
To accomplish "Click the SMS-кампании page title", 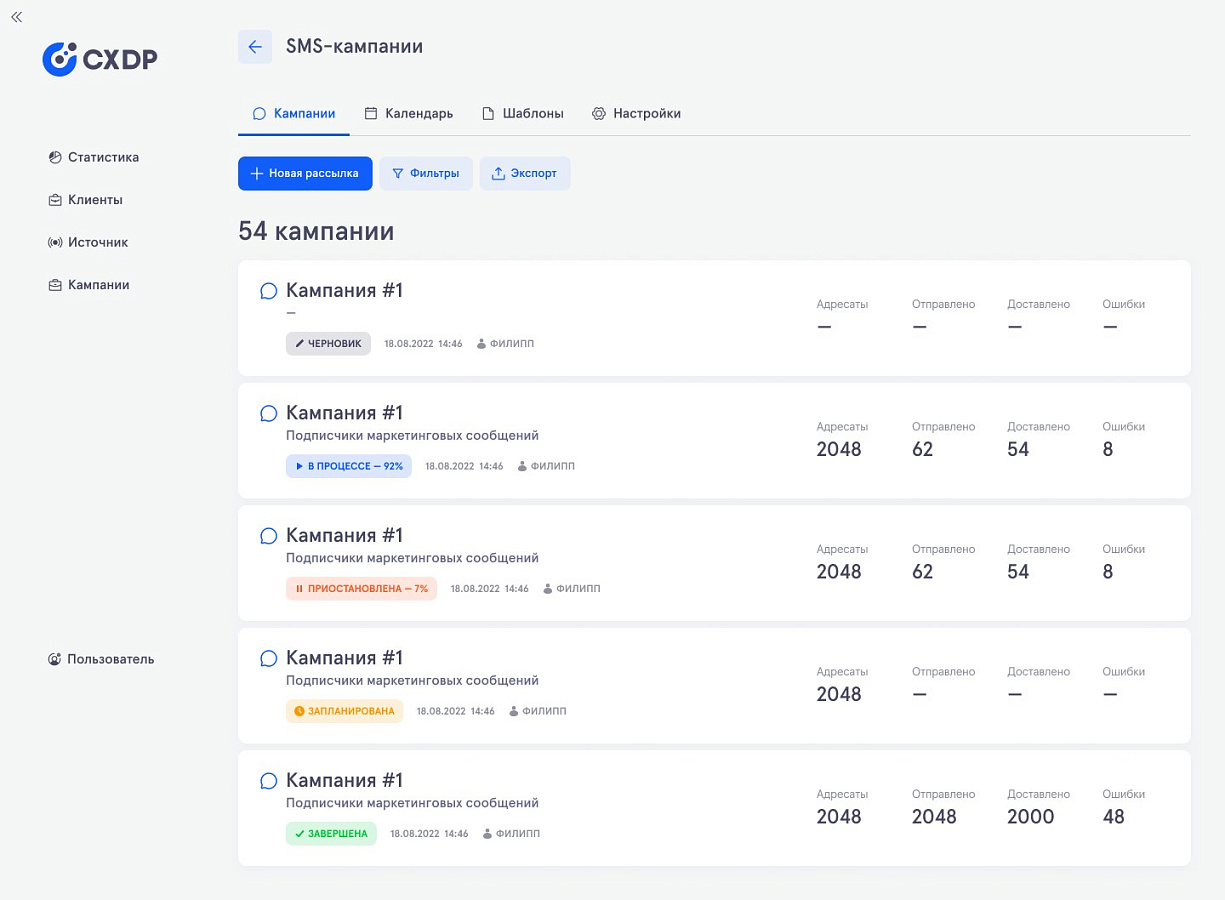I will (x=354, y=47).
